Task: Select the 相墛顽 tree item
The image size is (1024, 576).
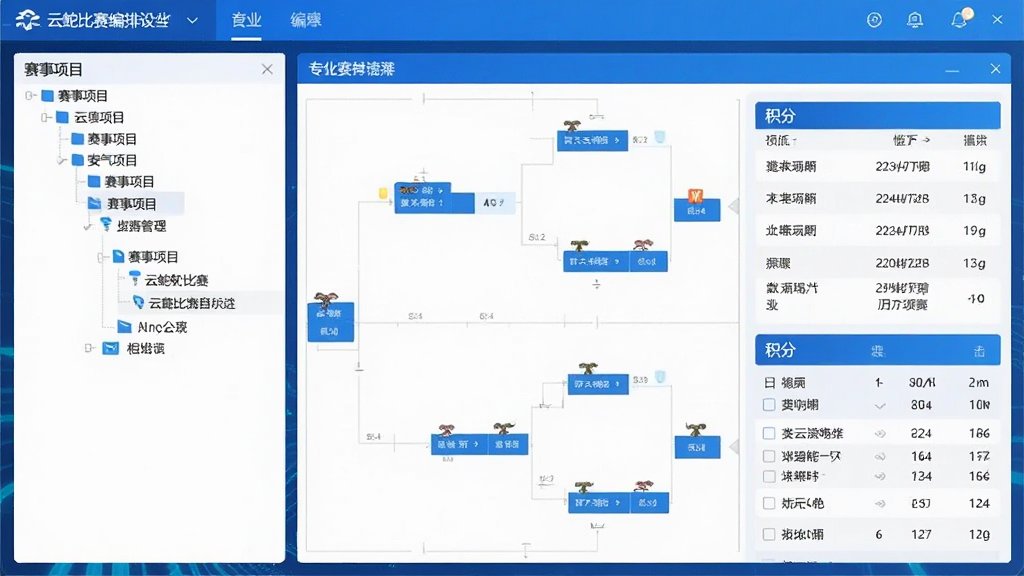Action: 145,349
